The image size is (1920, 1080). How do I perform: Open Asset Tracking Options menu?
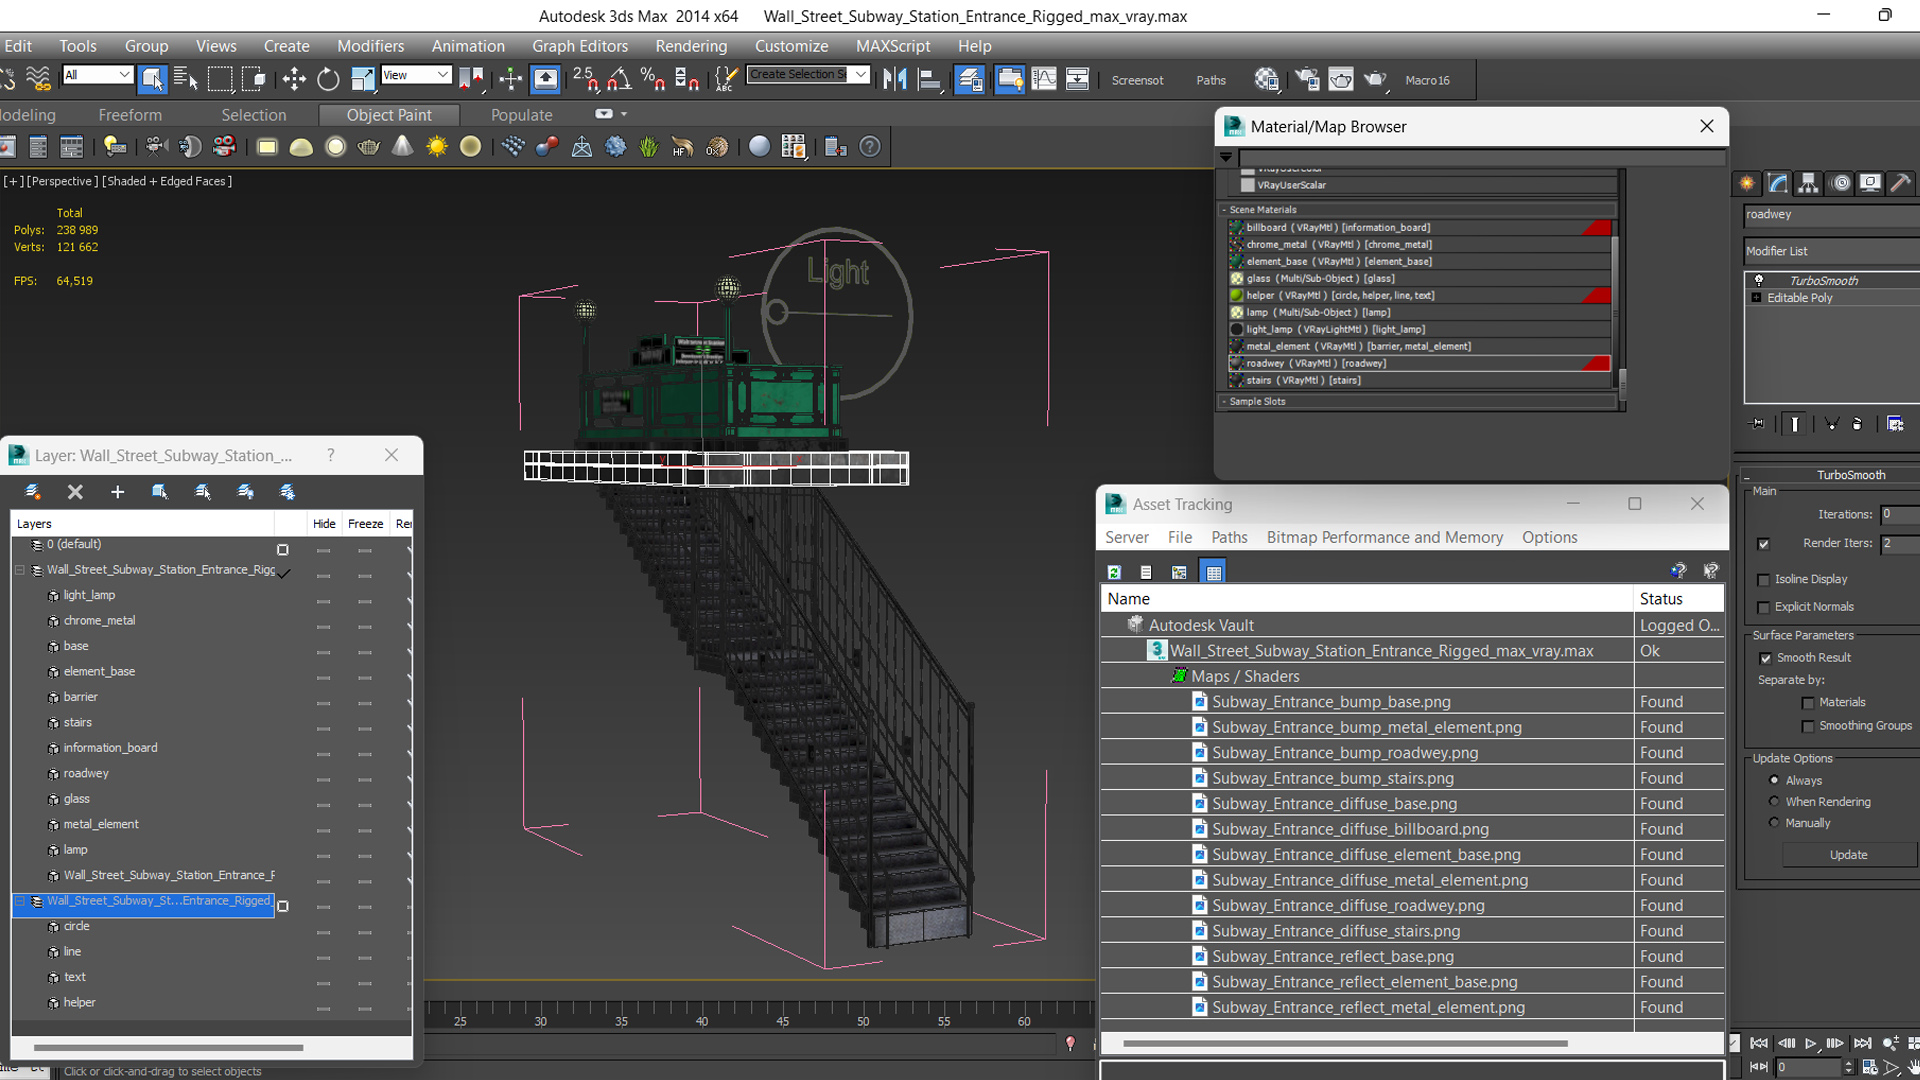click(x=1549, y=538)
